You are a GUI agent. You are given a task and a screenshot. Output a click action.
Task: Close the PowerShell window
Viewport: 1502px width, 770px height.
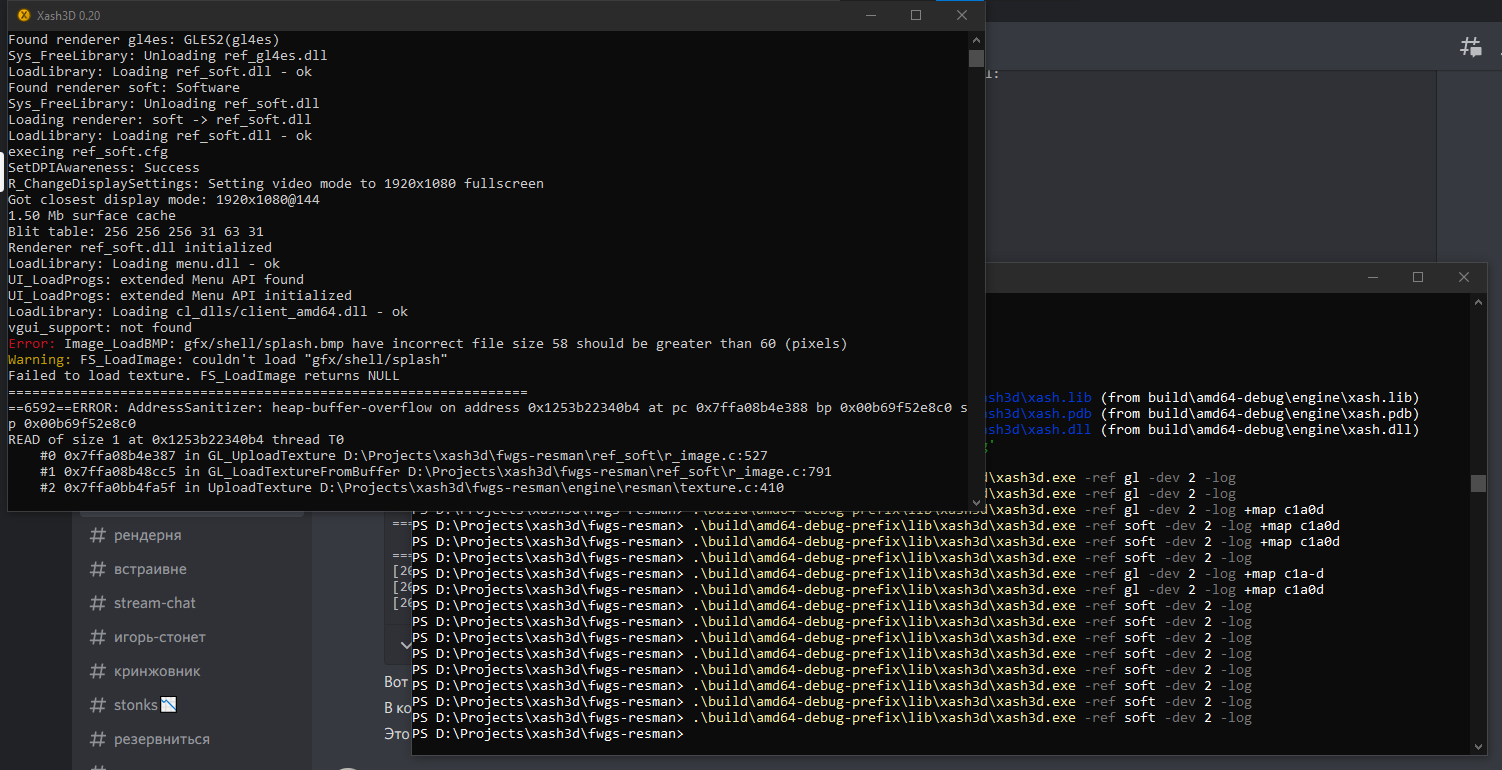point(1463,277)
